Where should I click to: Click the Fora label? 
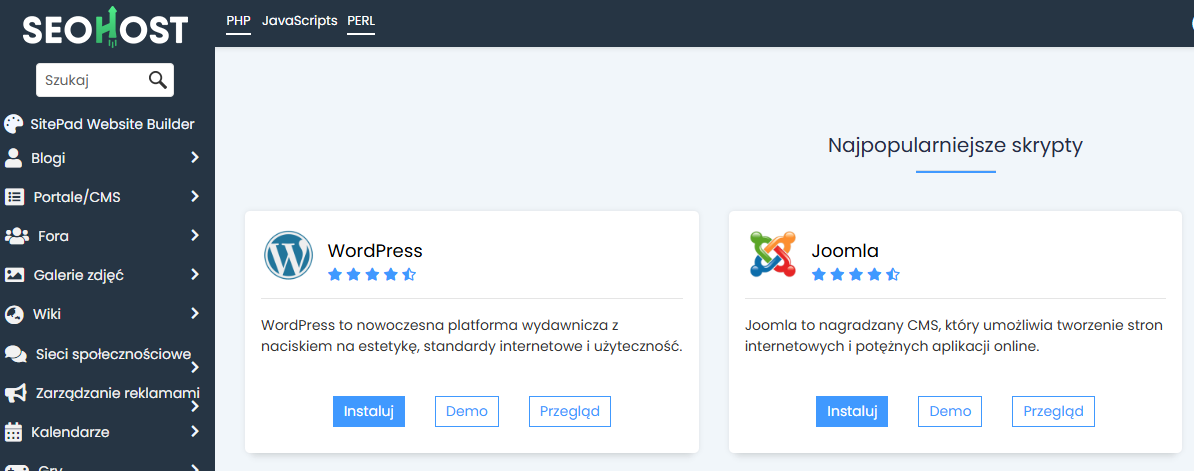tap(53, 236)
